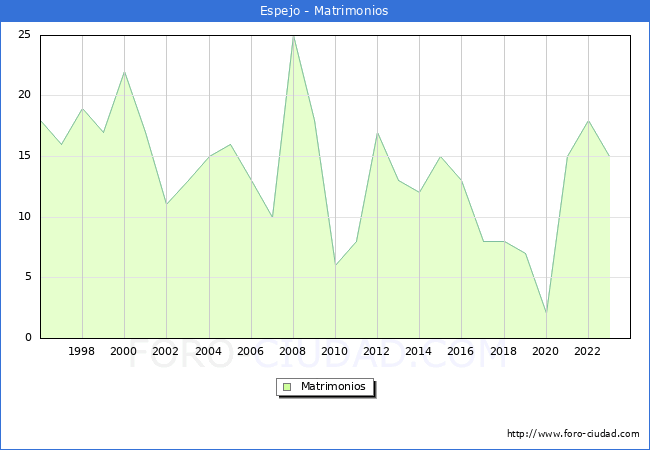Click the y-axis label 5

[28, 276]
